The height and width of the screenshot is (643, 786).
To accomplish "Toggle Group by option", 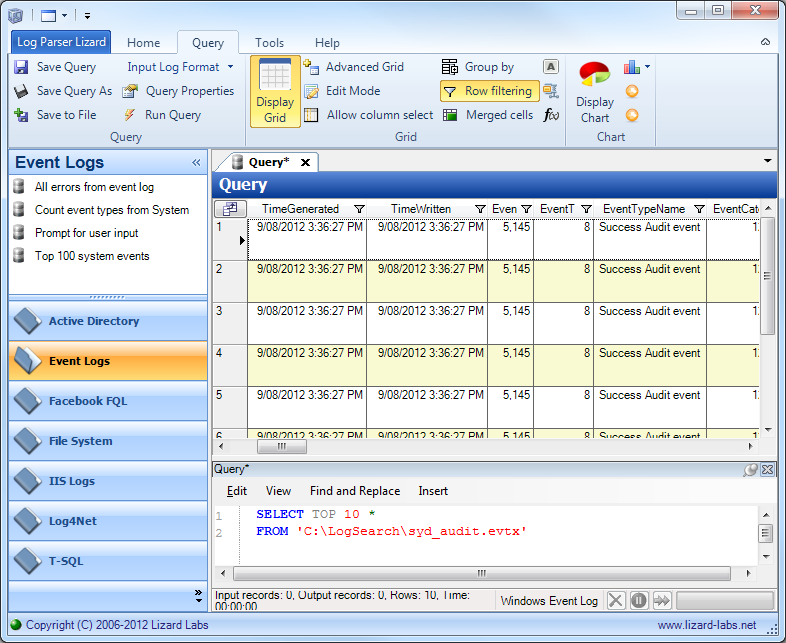I will [x=478, y=67].
